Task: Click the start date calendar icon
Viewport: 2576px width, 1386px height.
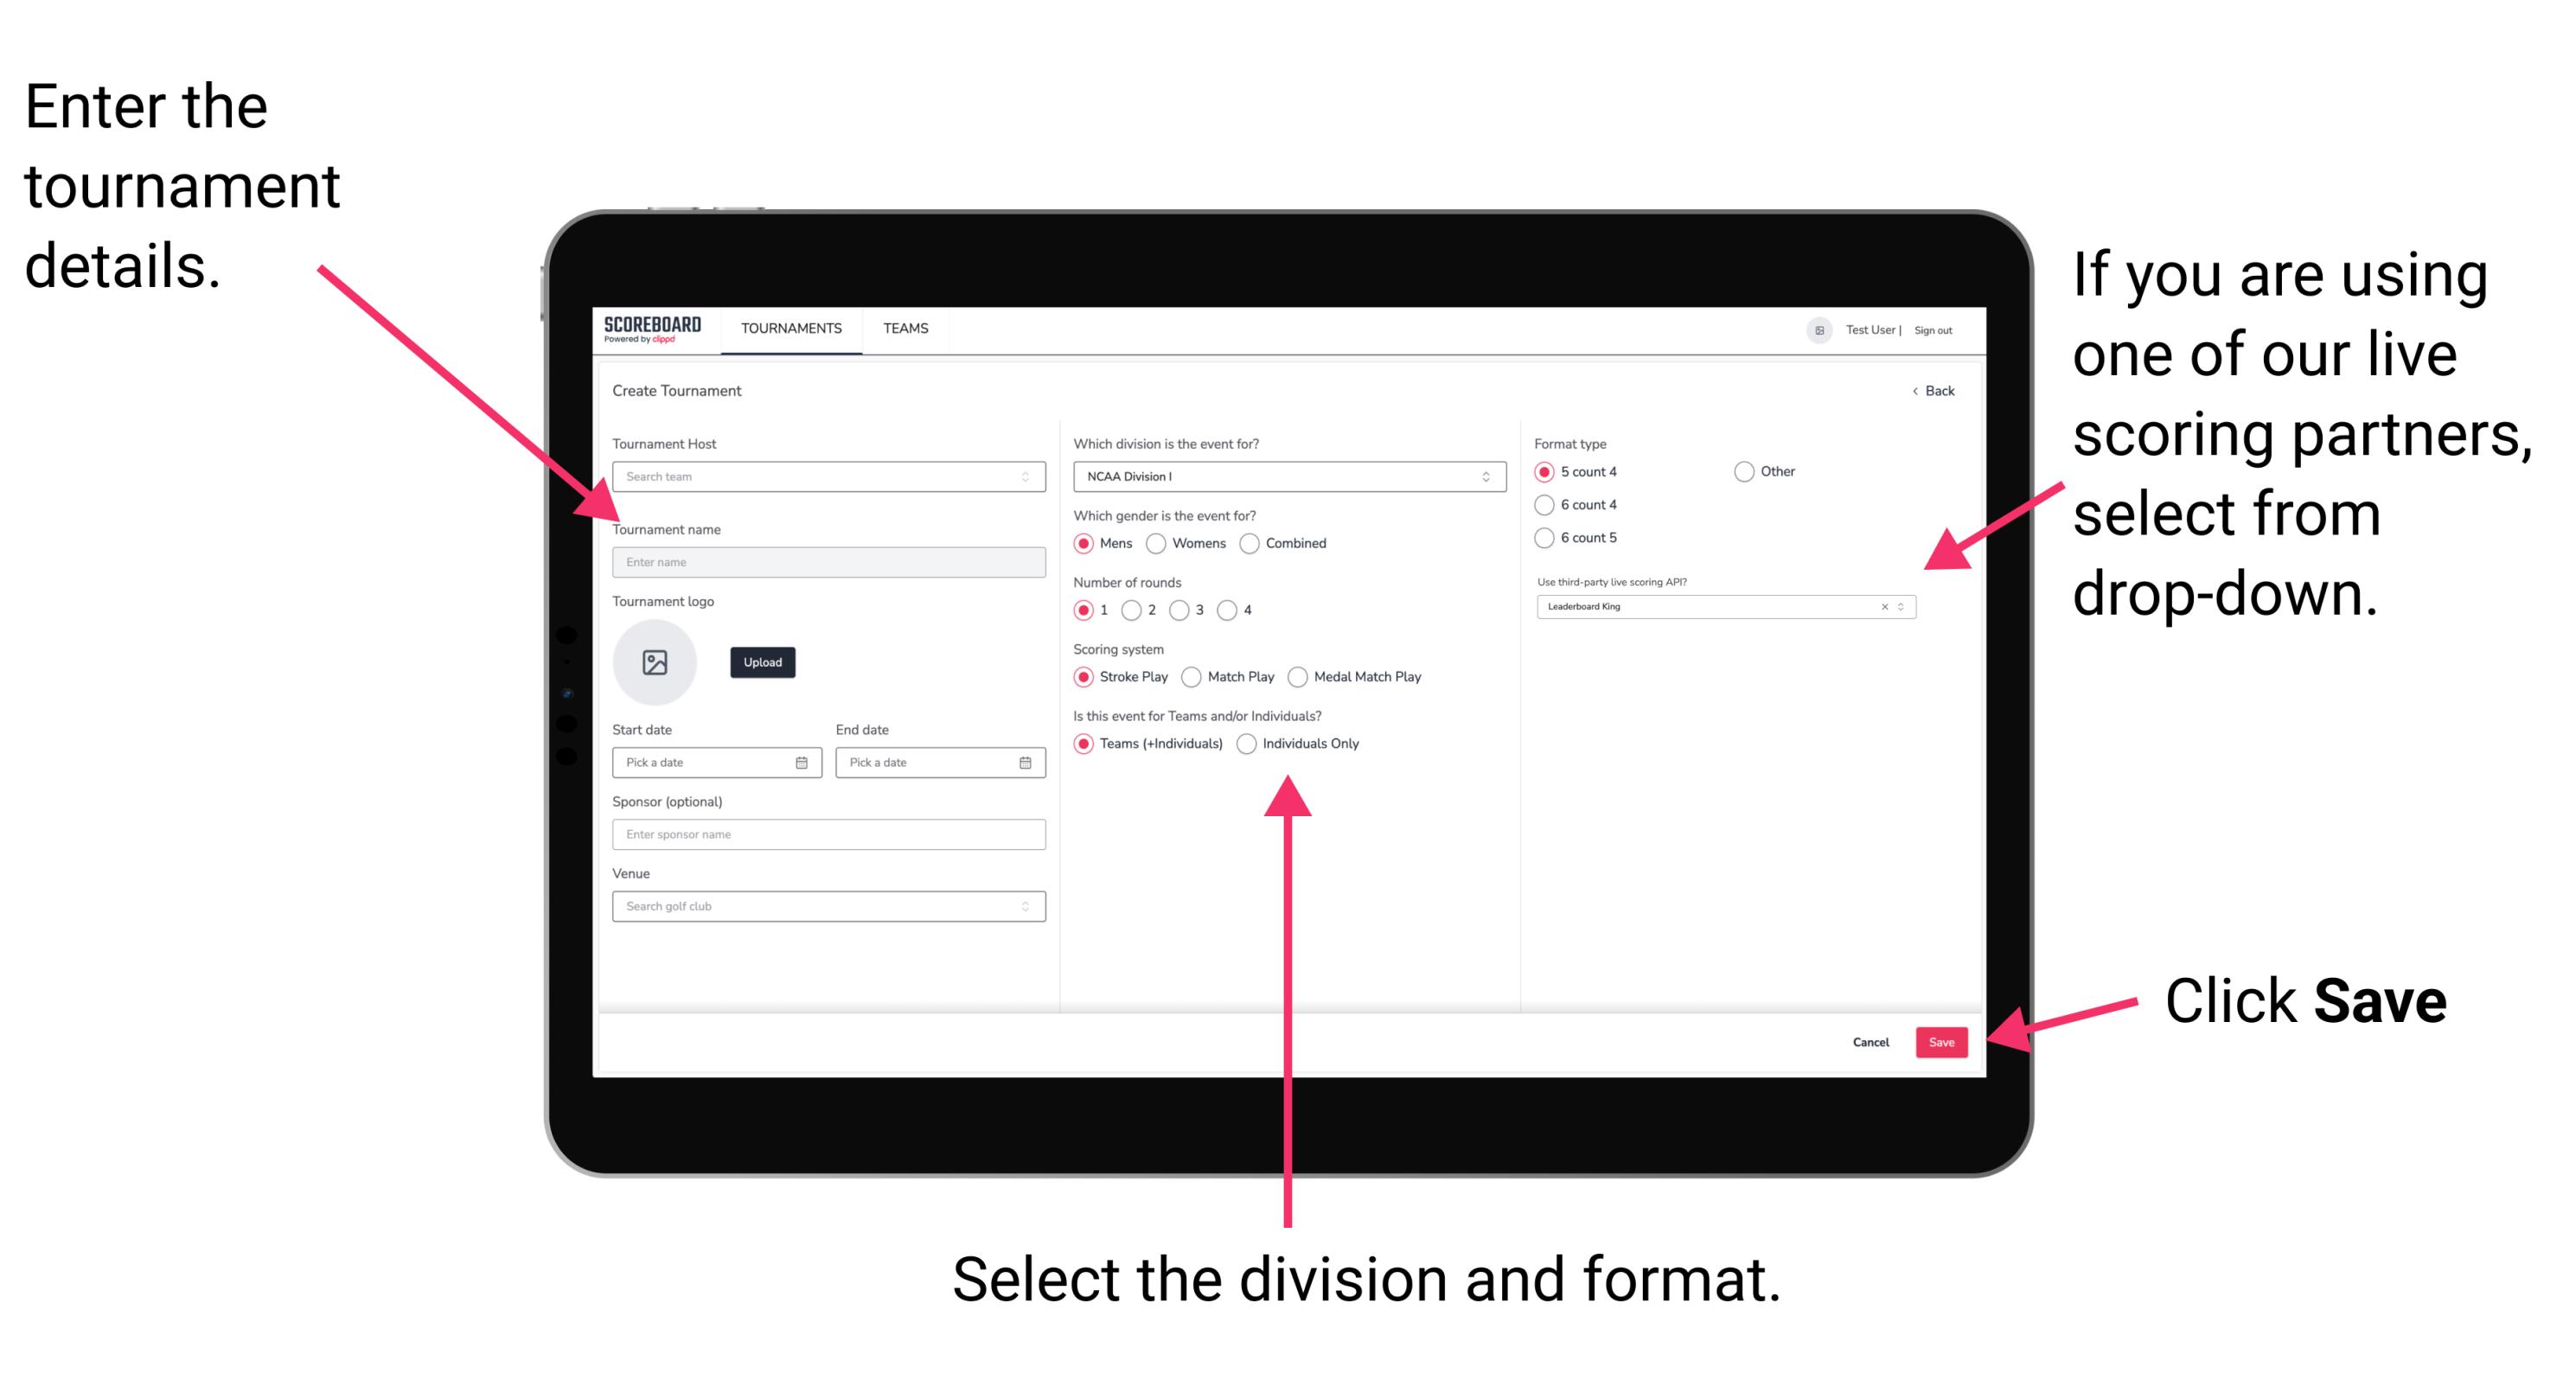Action: 804,761
